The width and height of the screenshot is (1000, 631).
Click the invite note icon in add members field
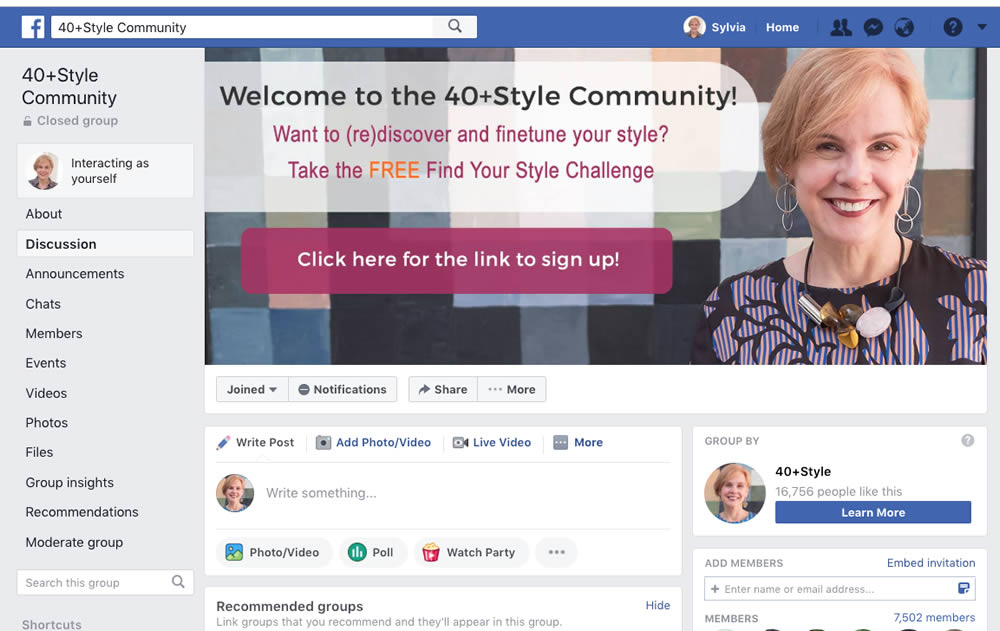point(964,588)
